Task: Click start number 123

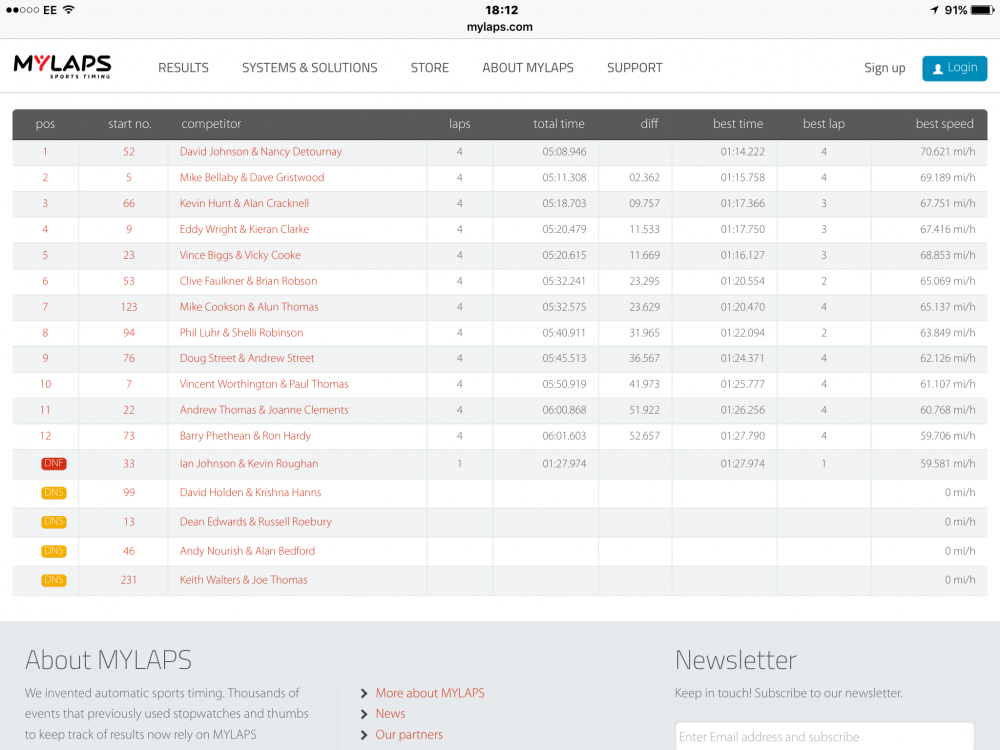Action: (x=129, y=307)
